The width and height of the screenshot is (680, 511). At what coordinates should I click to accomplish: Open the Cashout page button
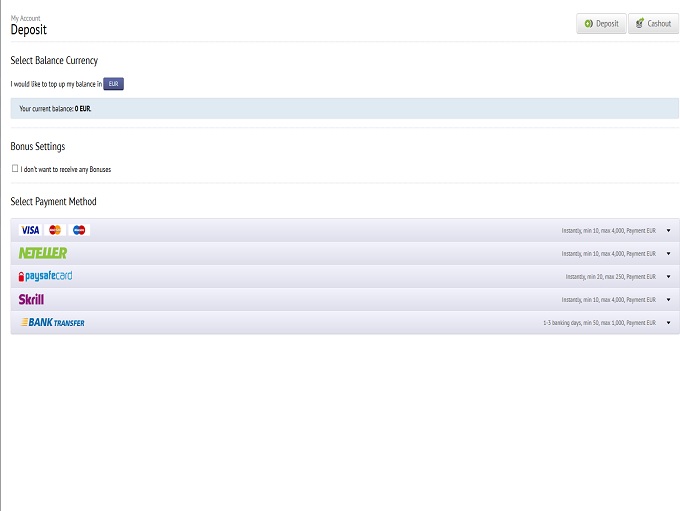point(653,23)
